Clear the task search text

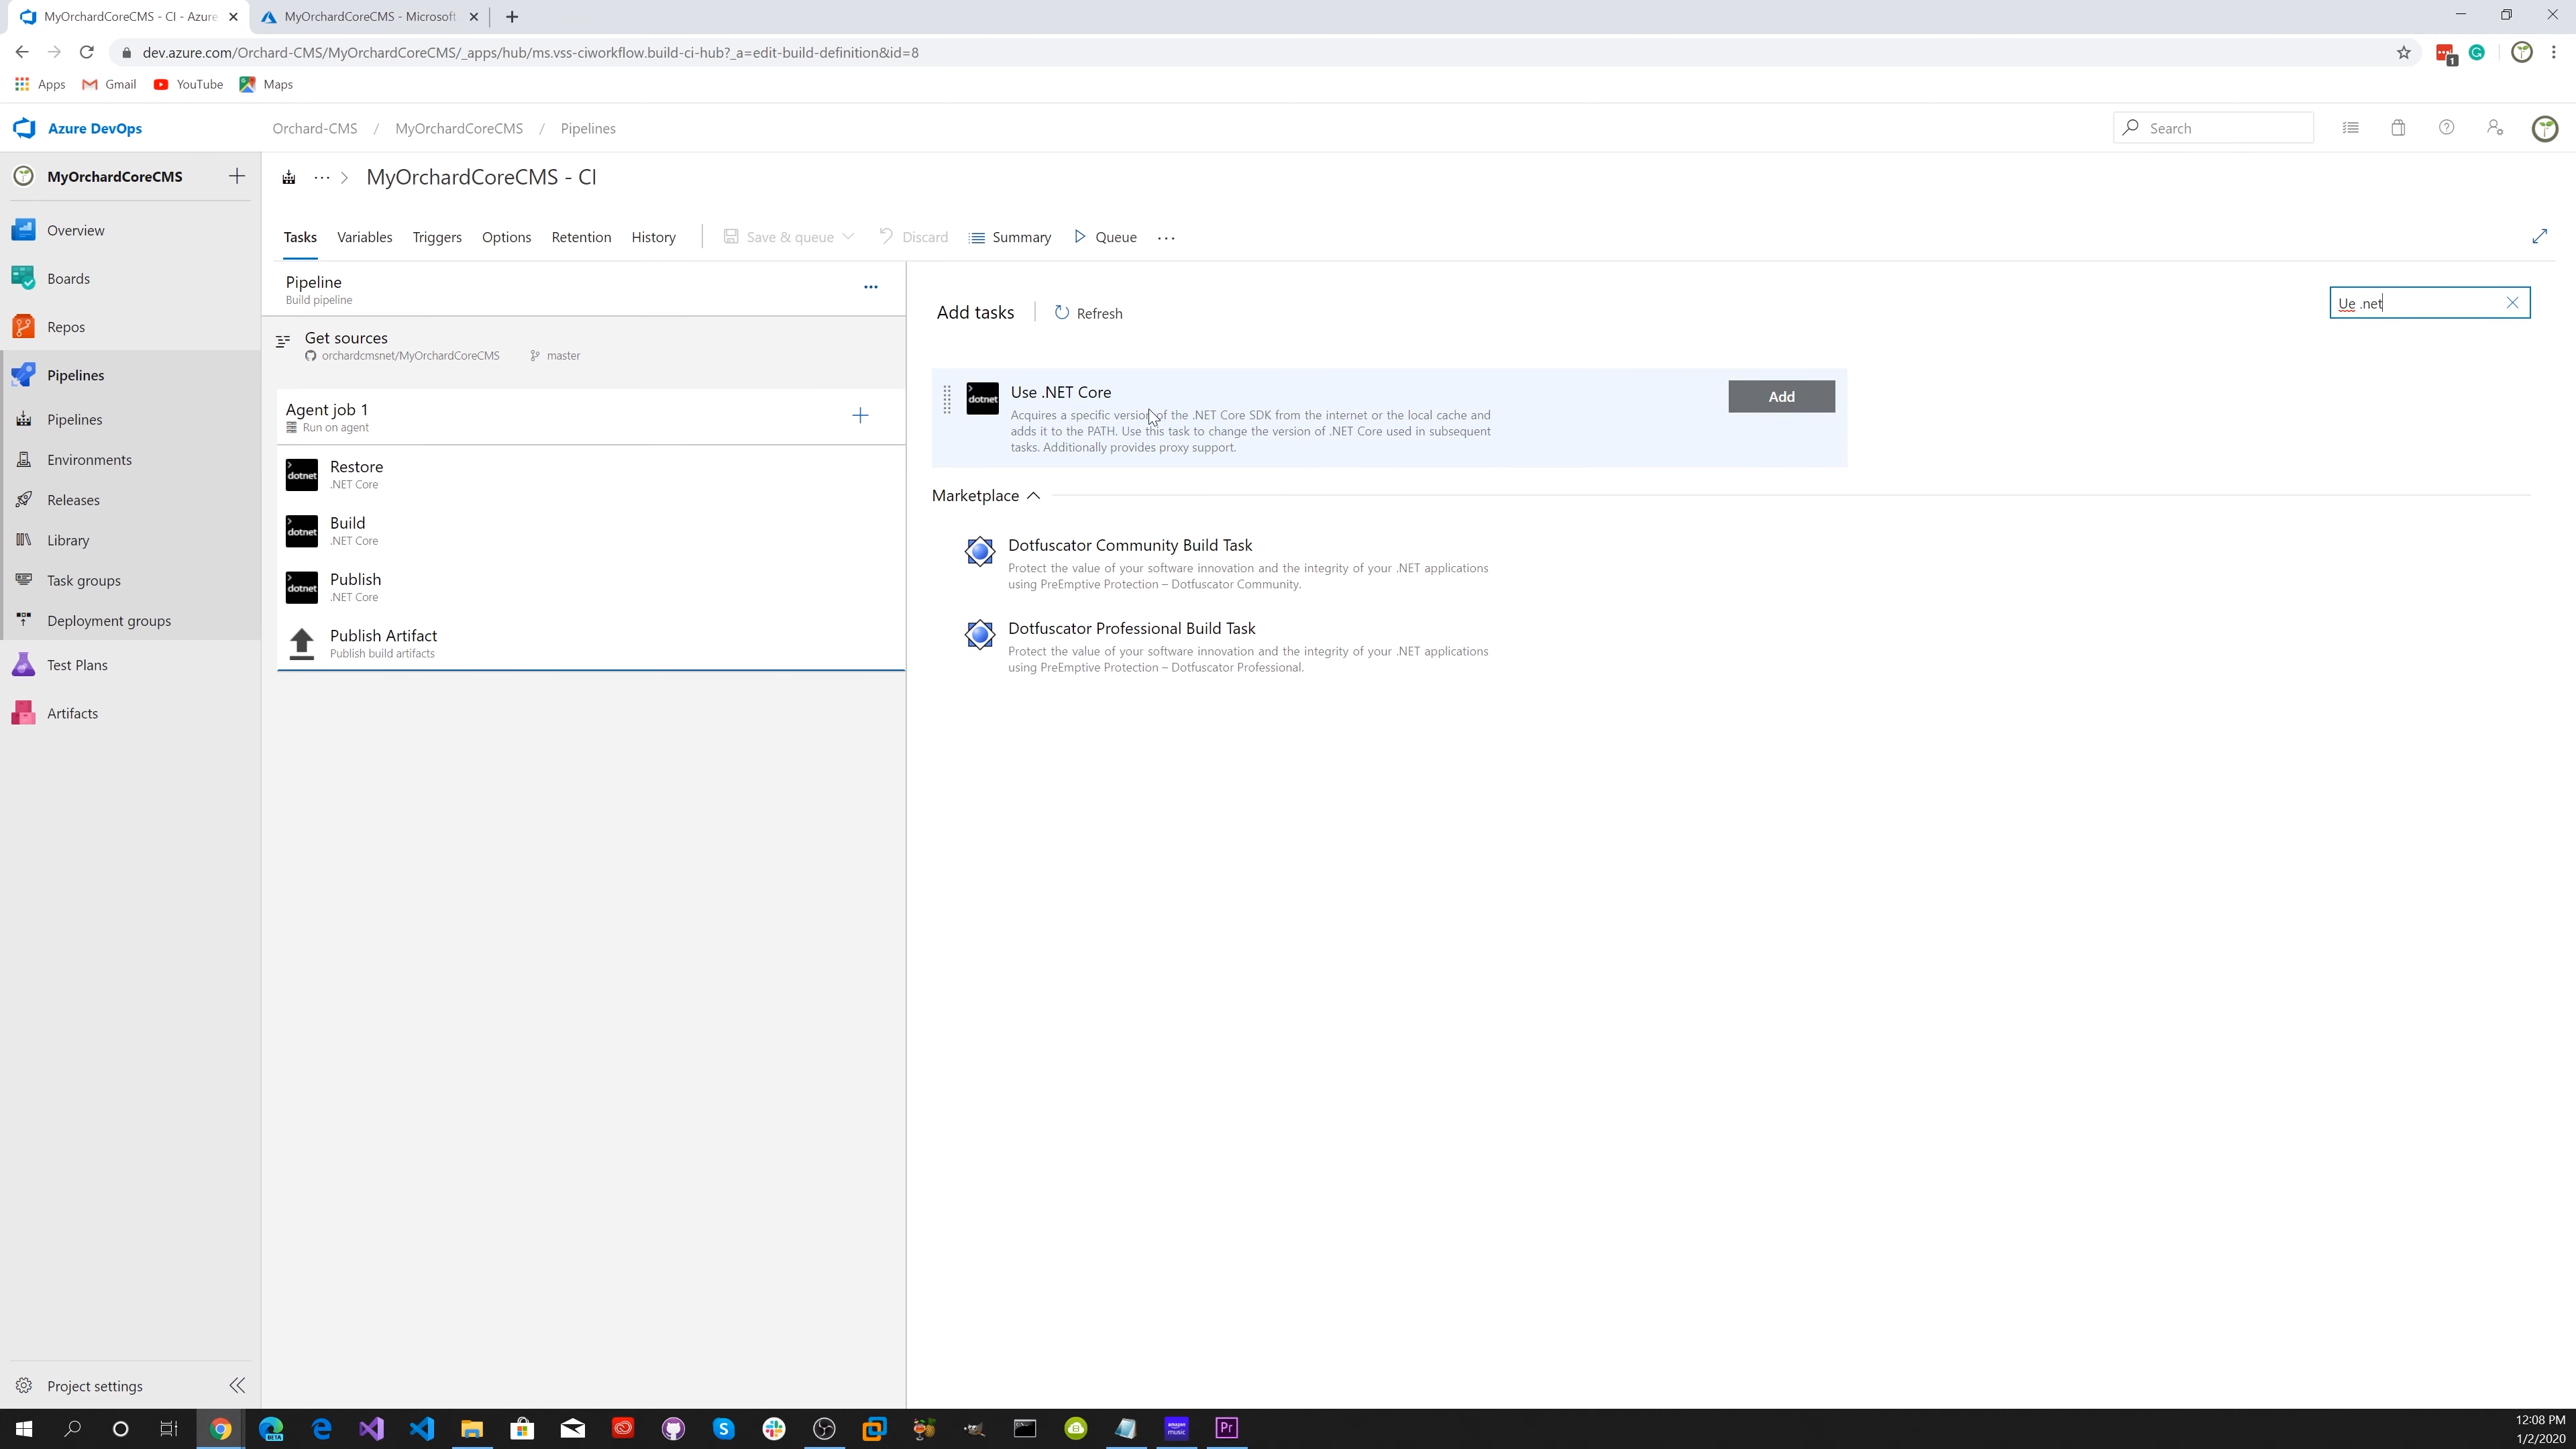tap(2512, 303)
